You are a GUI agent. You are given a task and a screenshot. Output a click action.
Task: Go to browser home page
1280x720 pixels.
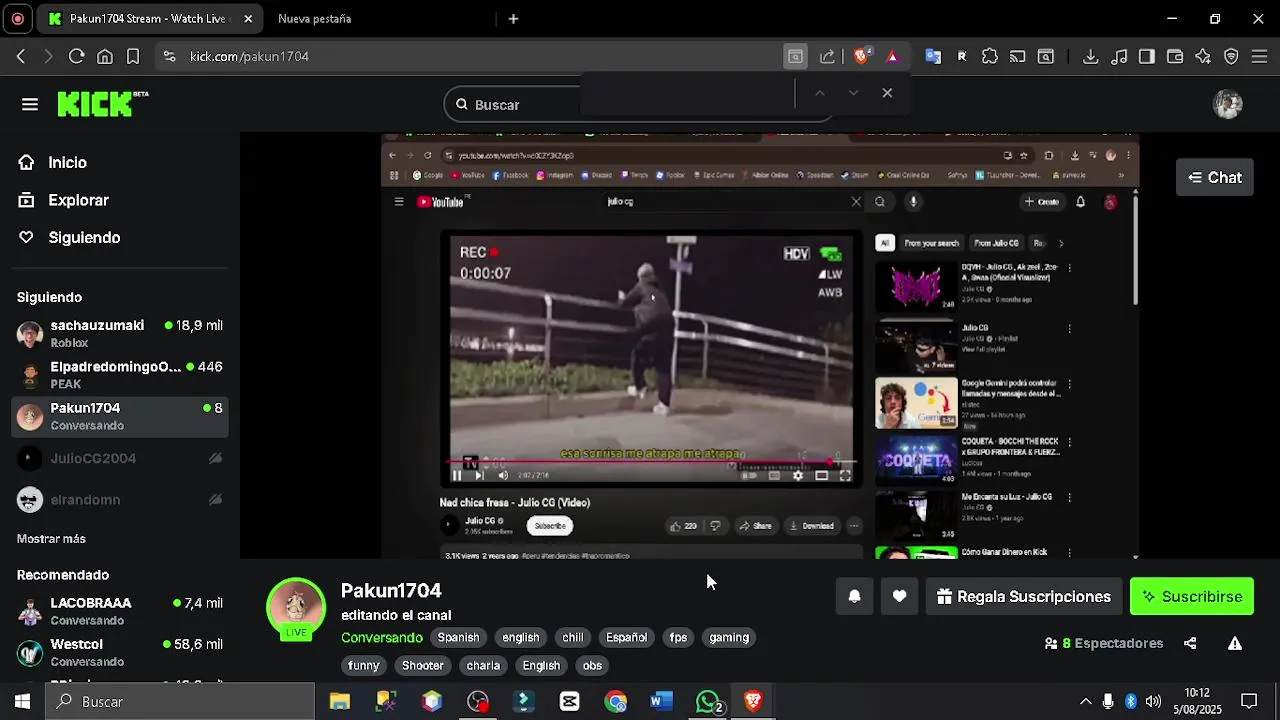tap(104, 57)
